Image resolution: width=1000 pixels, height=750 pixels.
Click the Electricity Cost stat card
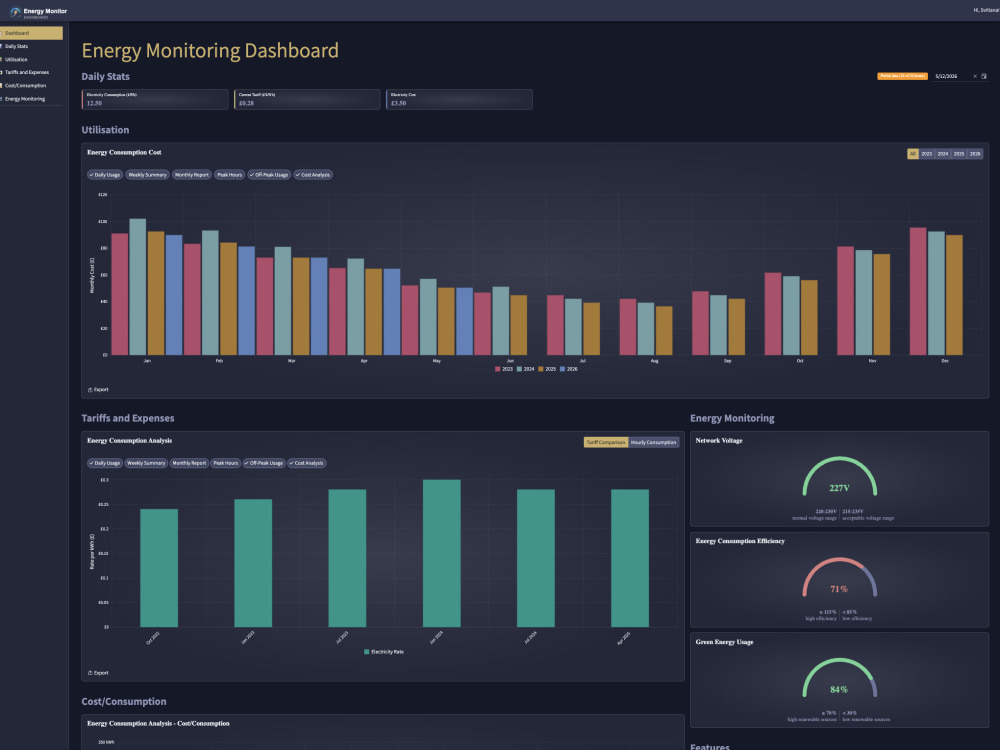459,99
